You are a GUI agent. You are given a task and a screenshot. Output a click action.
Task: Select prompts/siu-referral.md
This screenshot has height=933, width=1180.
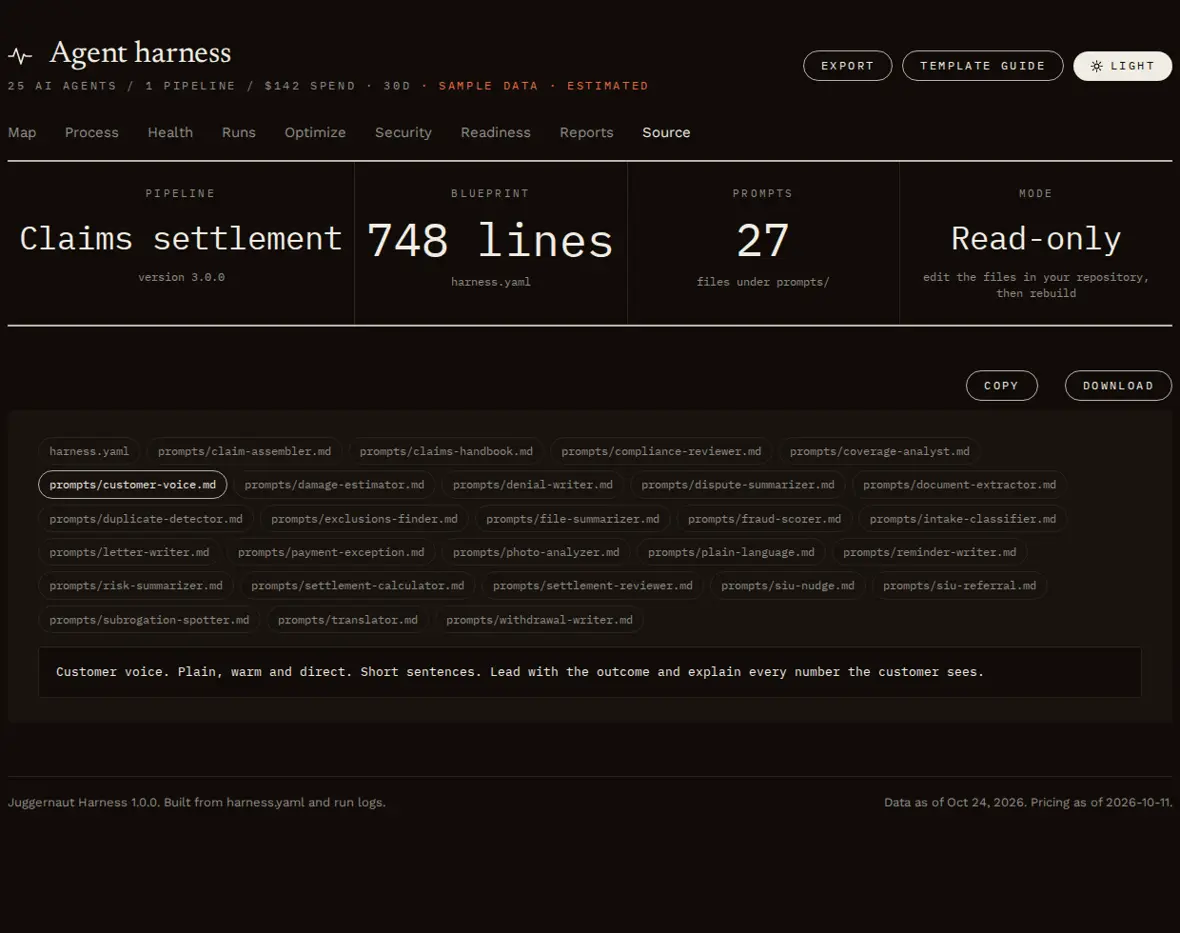[x=960, y=585]
